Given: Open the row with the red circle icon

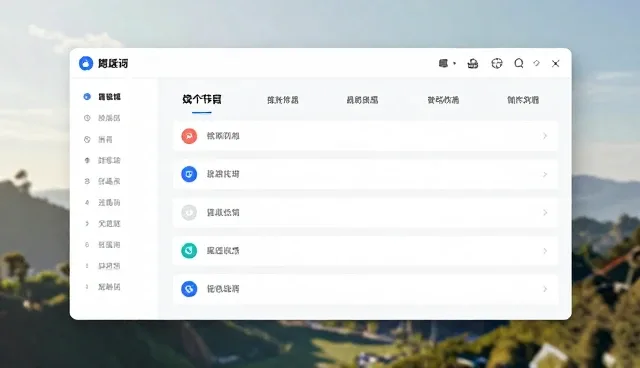Looking at the screenshot, I should coord(365,136).
